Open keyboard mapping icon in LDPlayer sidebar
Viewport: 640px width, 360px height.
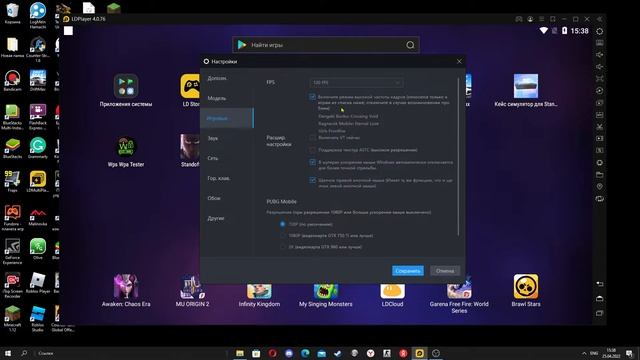(x=599, y=43)
